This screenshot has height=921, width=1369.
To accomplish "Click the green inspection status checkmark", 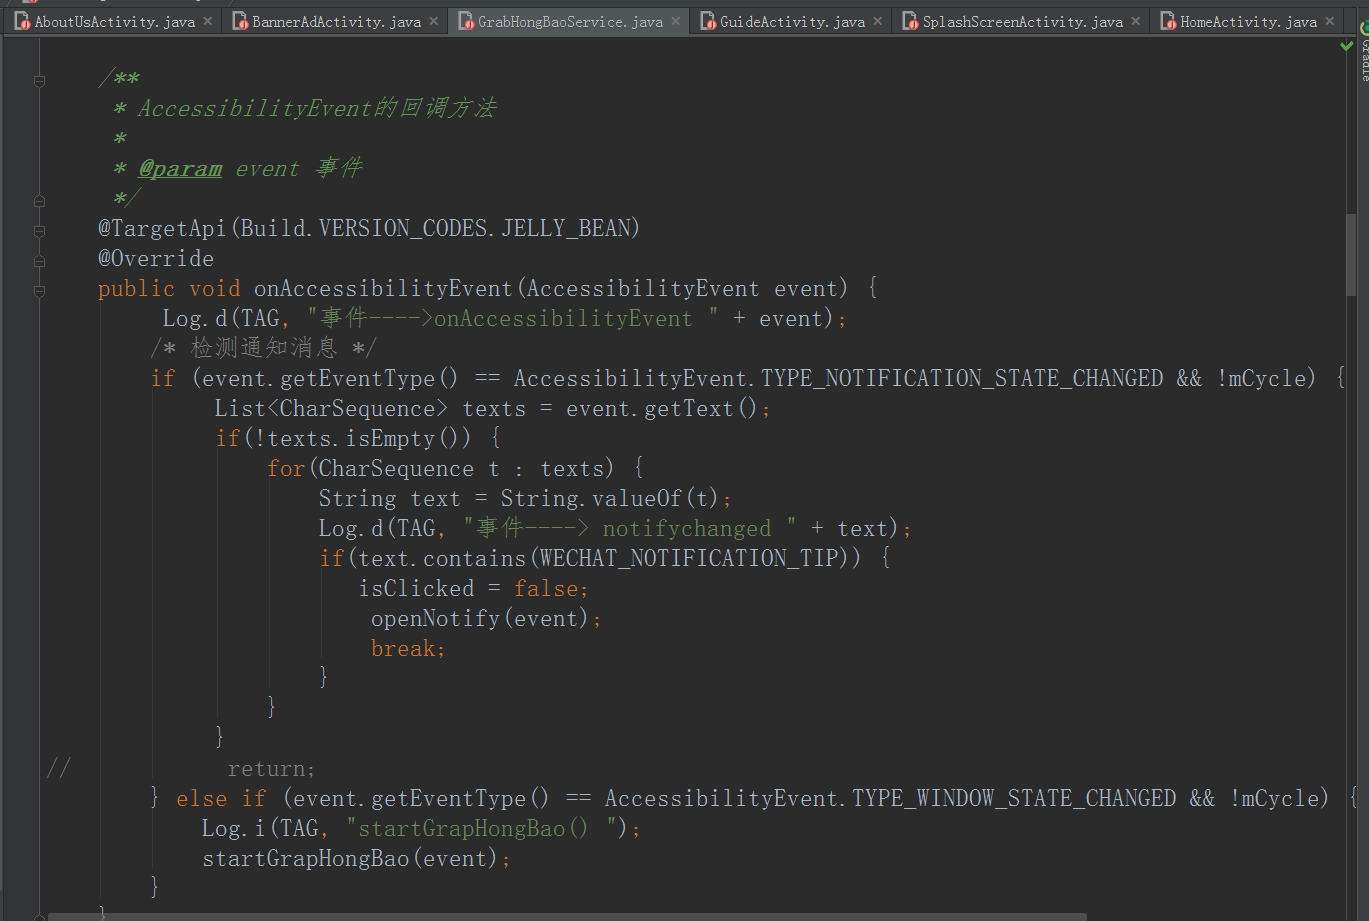I will tap(1347, 46).
